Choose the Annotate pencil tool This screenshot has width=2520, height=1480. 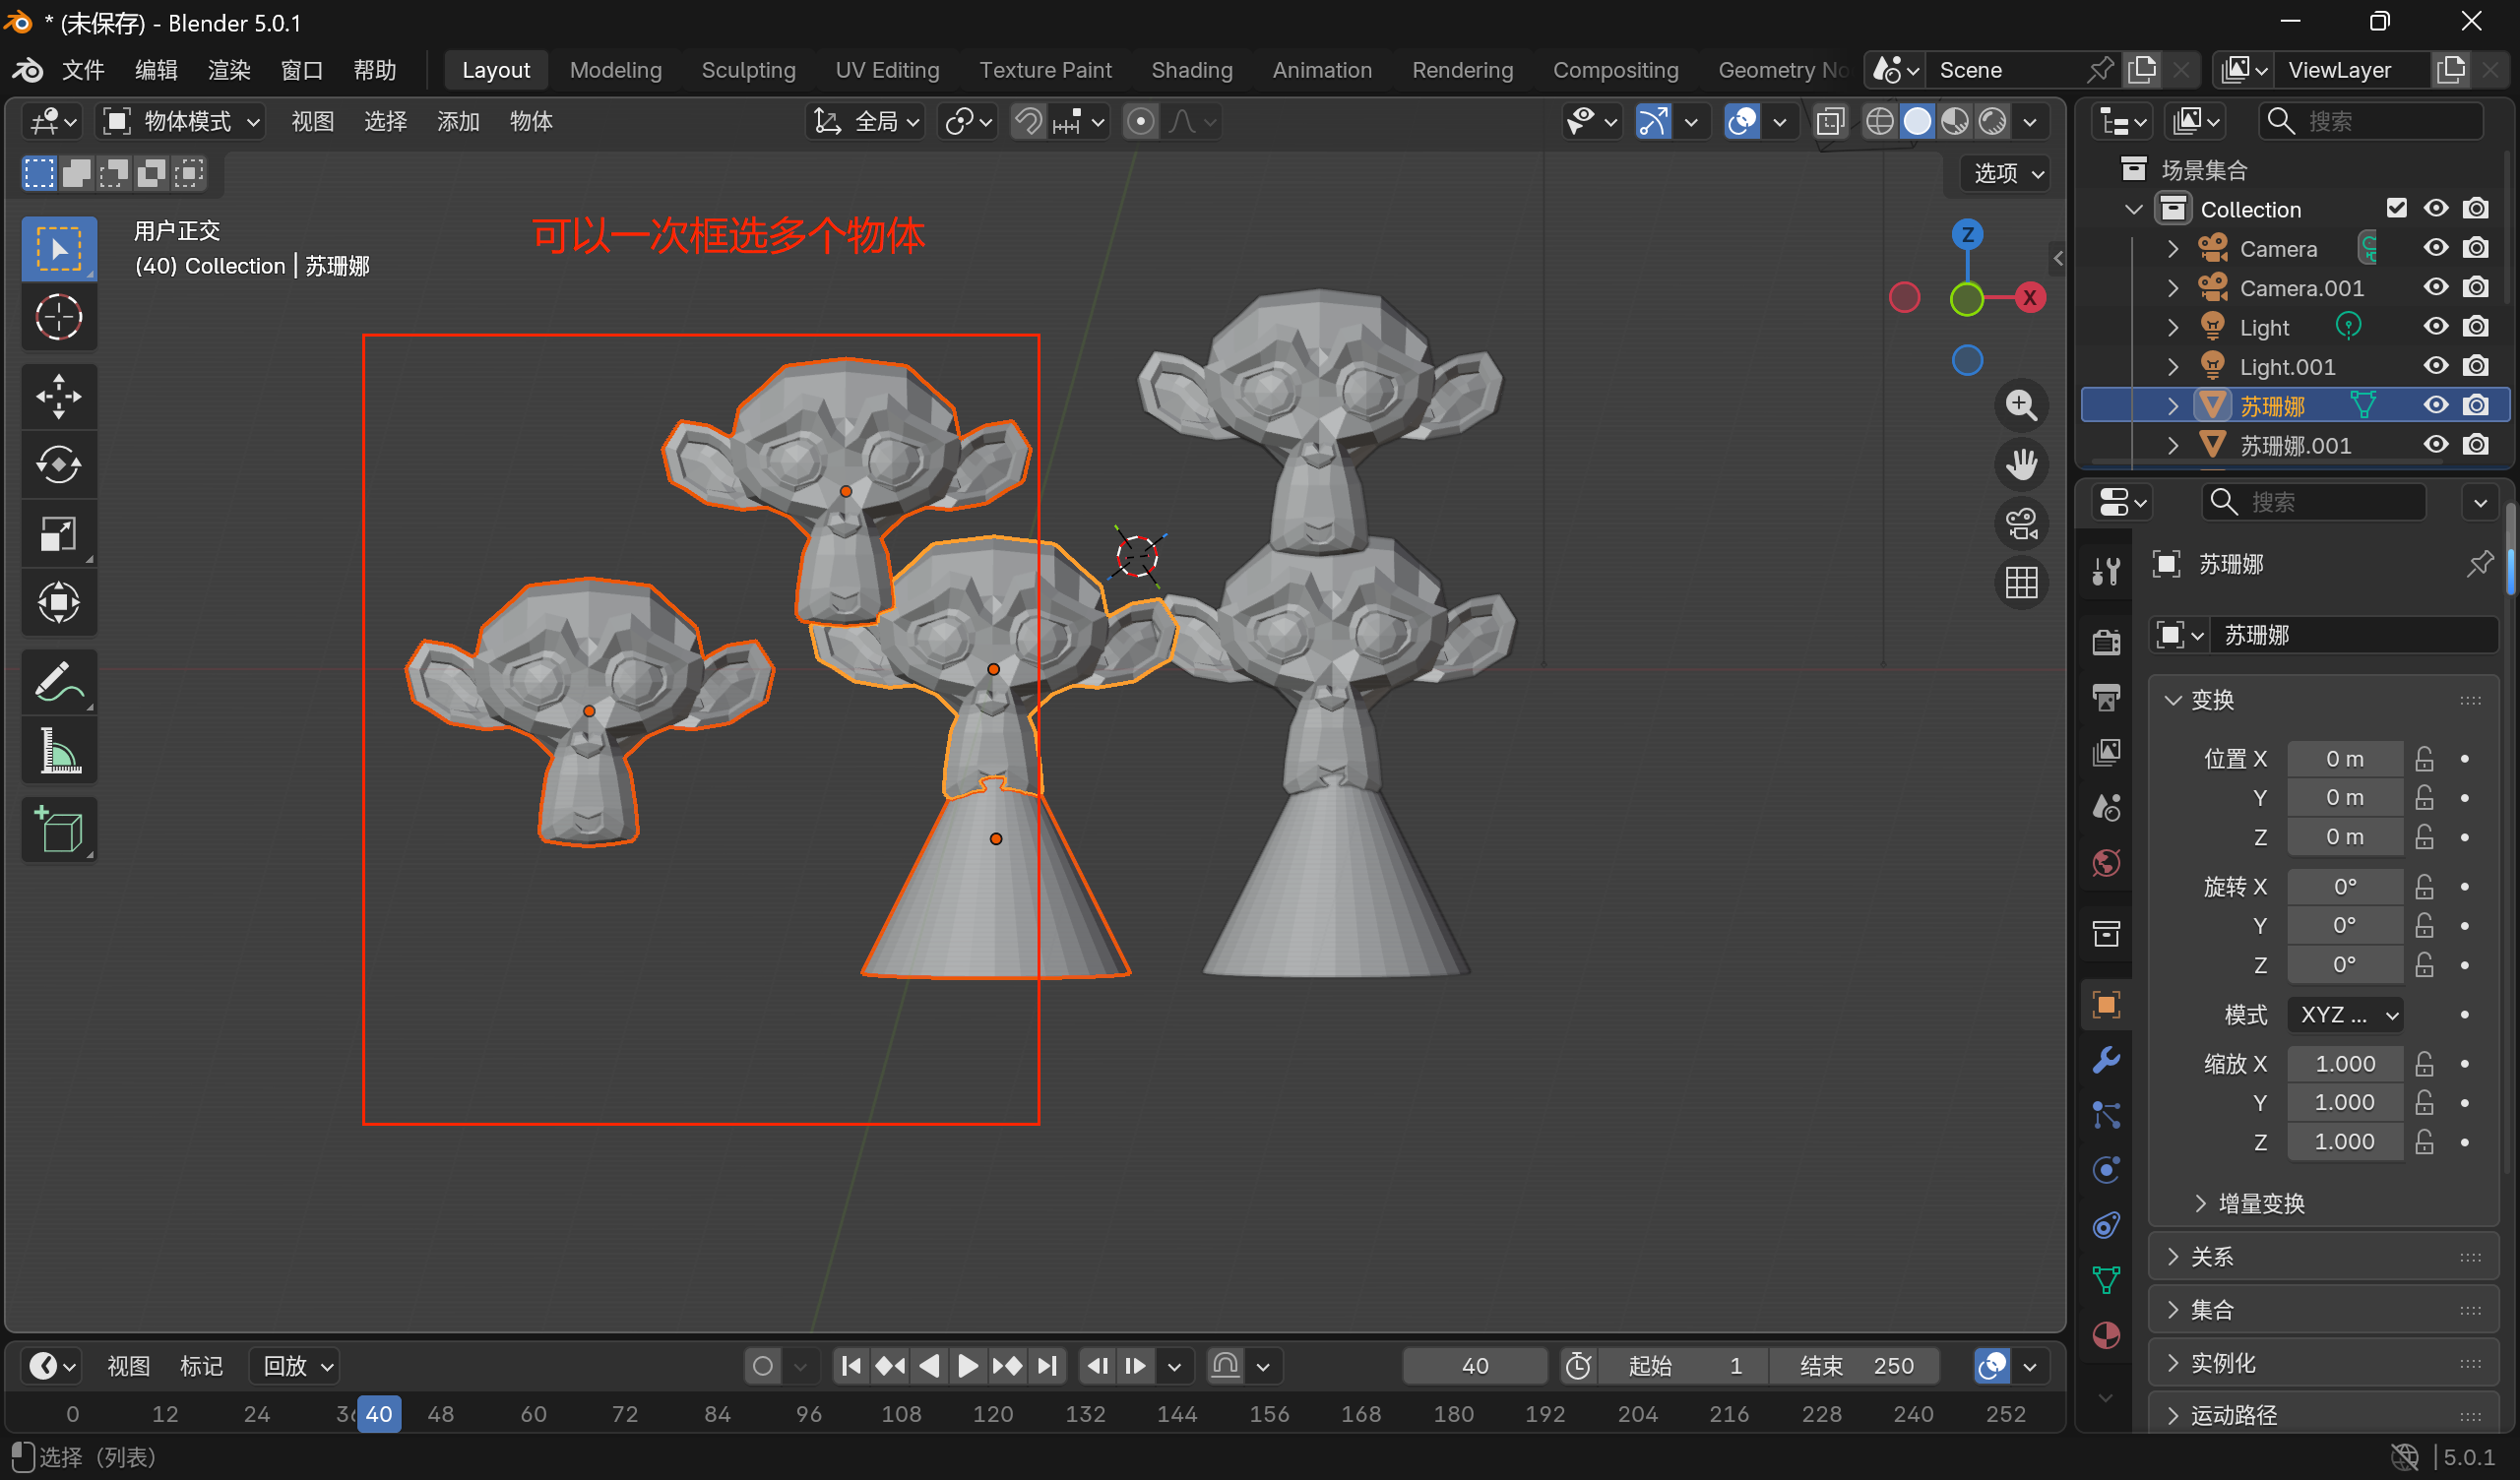click(58, 682)
